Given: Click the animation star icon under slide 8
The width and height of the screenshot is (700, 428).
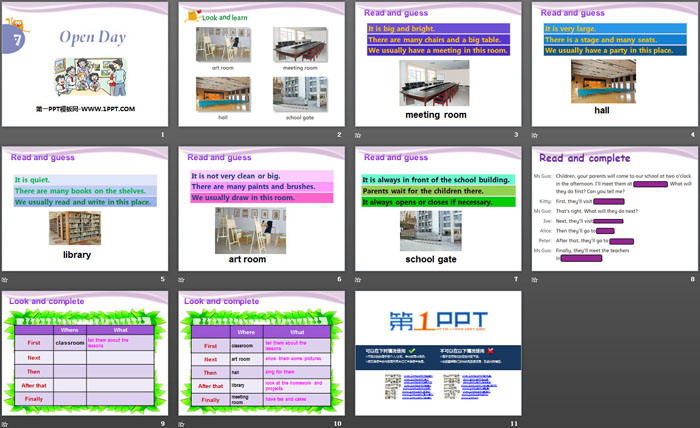Looking at the screenshot, I should pos(535,280).
